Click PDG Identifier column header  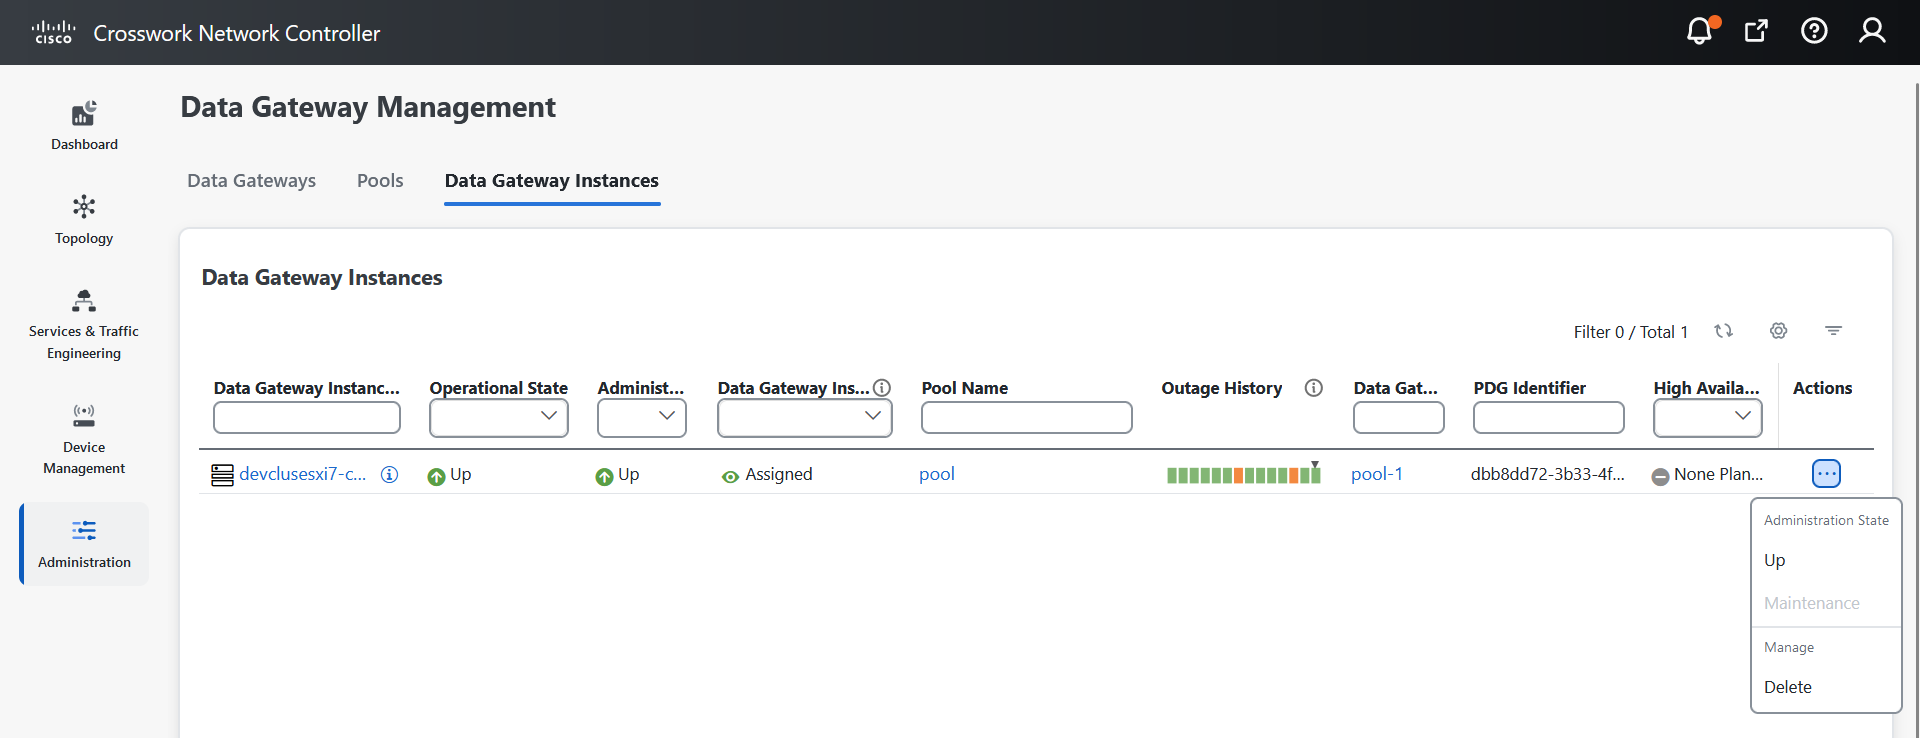click(1530, 388)
